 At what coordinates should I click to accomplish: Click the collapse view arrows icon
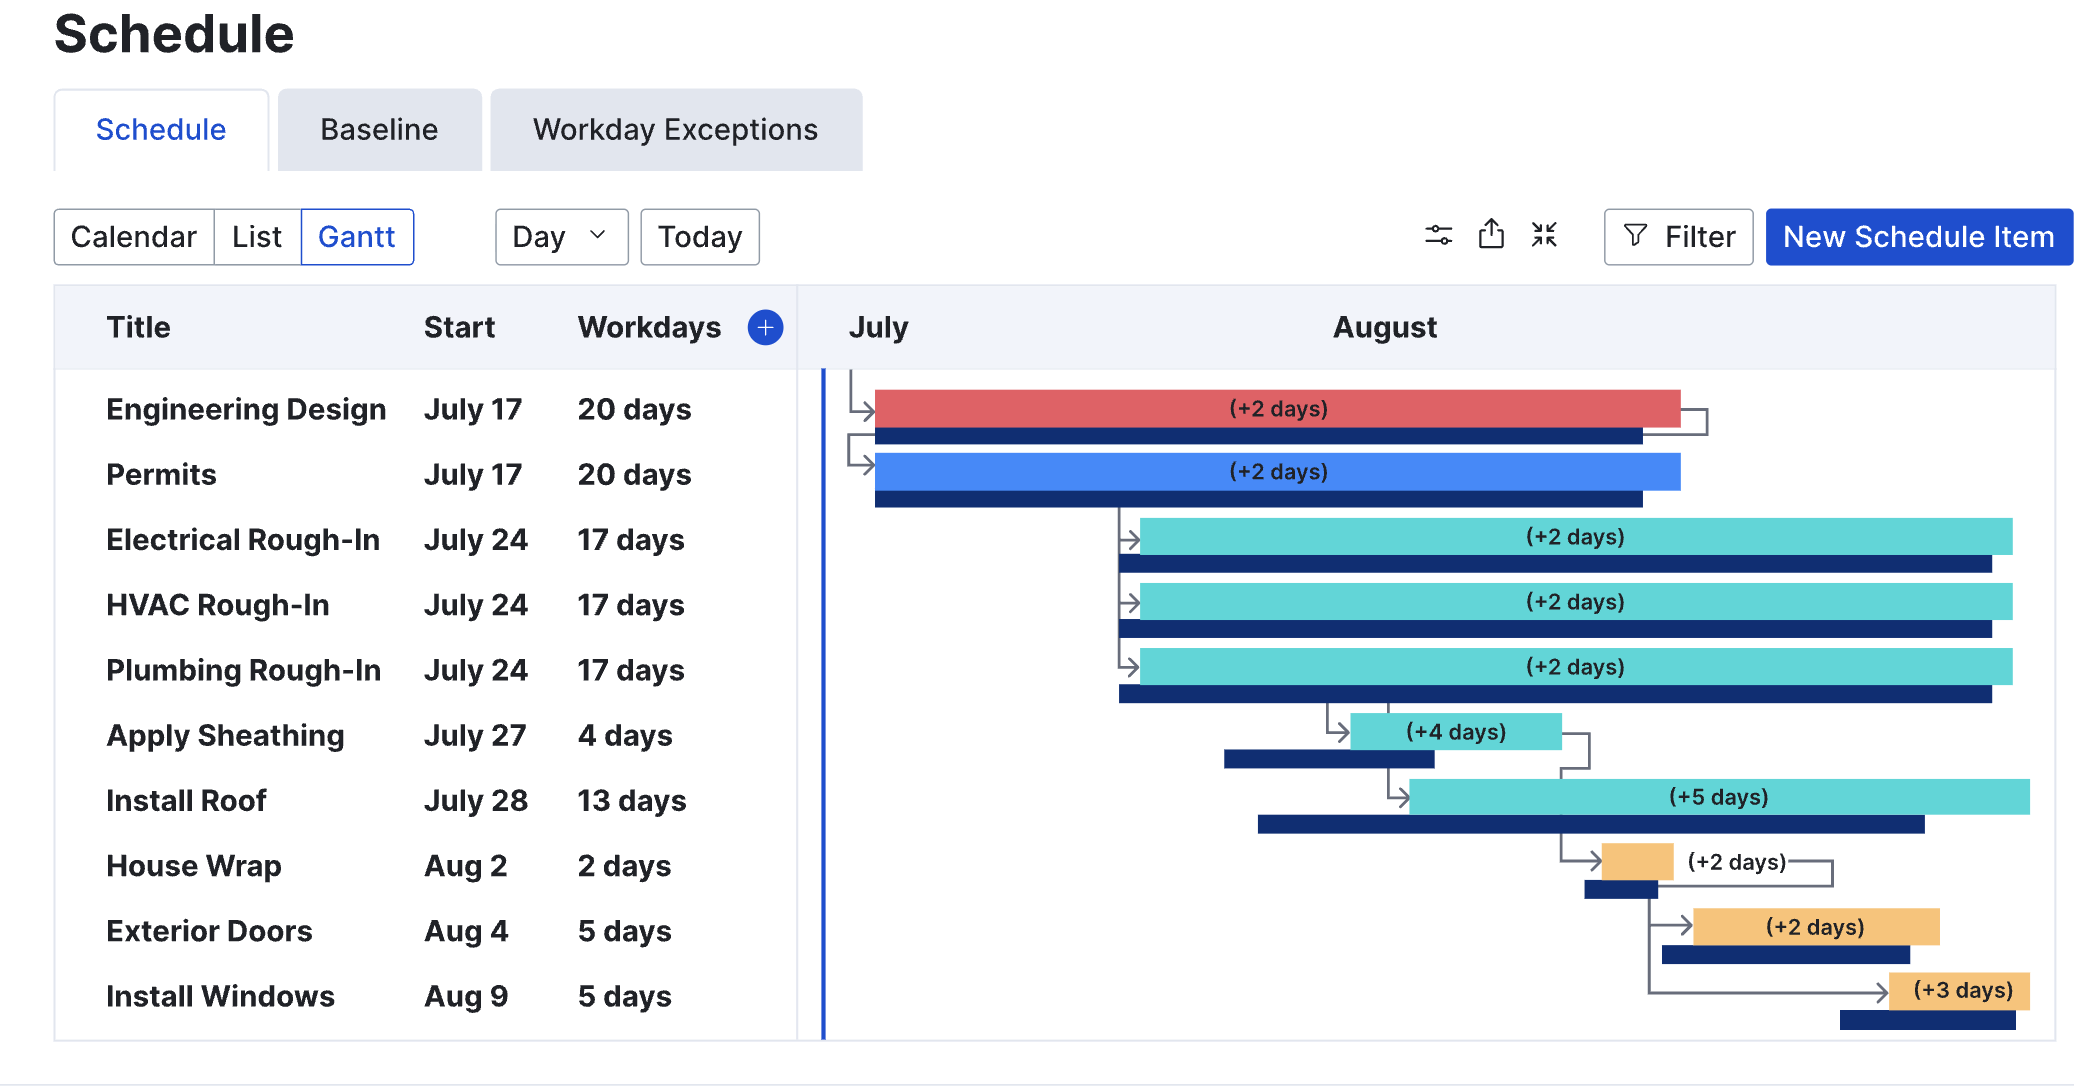1544,235
